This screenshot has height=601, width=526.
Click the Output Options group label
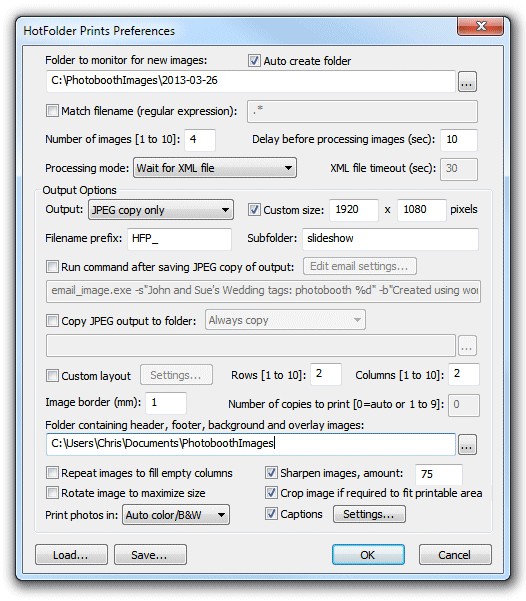[79, 190]
